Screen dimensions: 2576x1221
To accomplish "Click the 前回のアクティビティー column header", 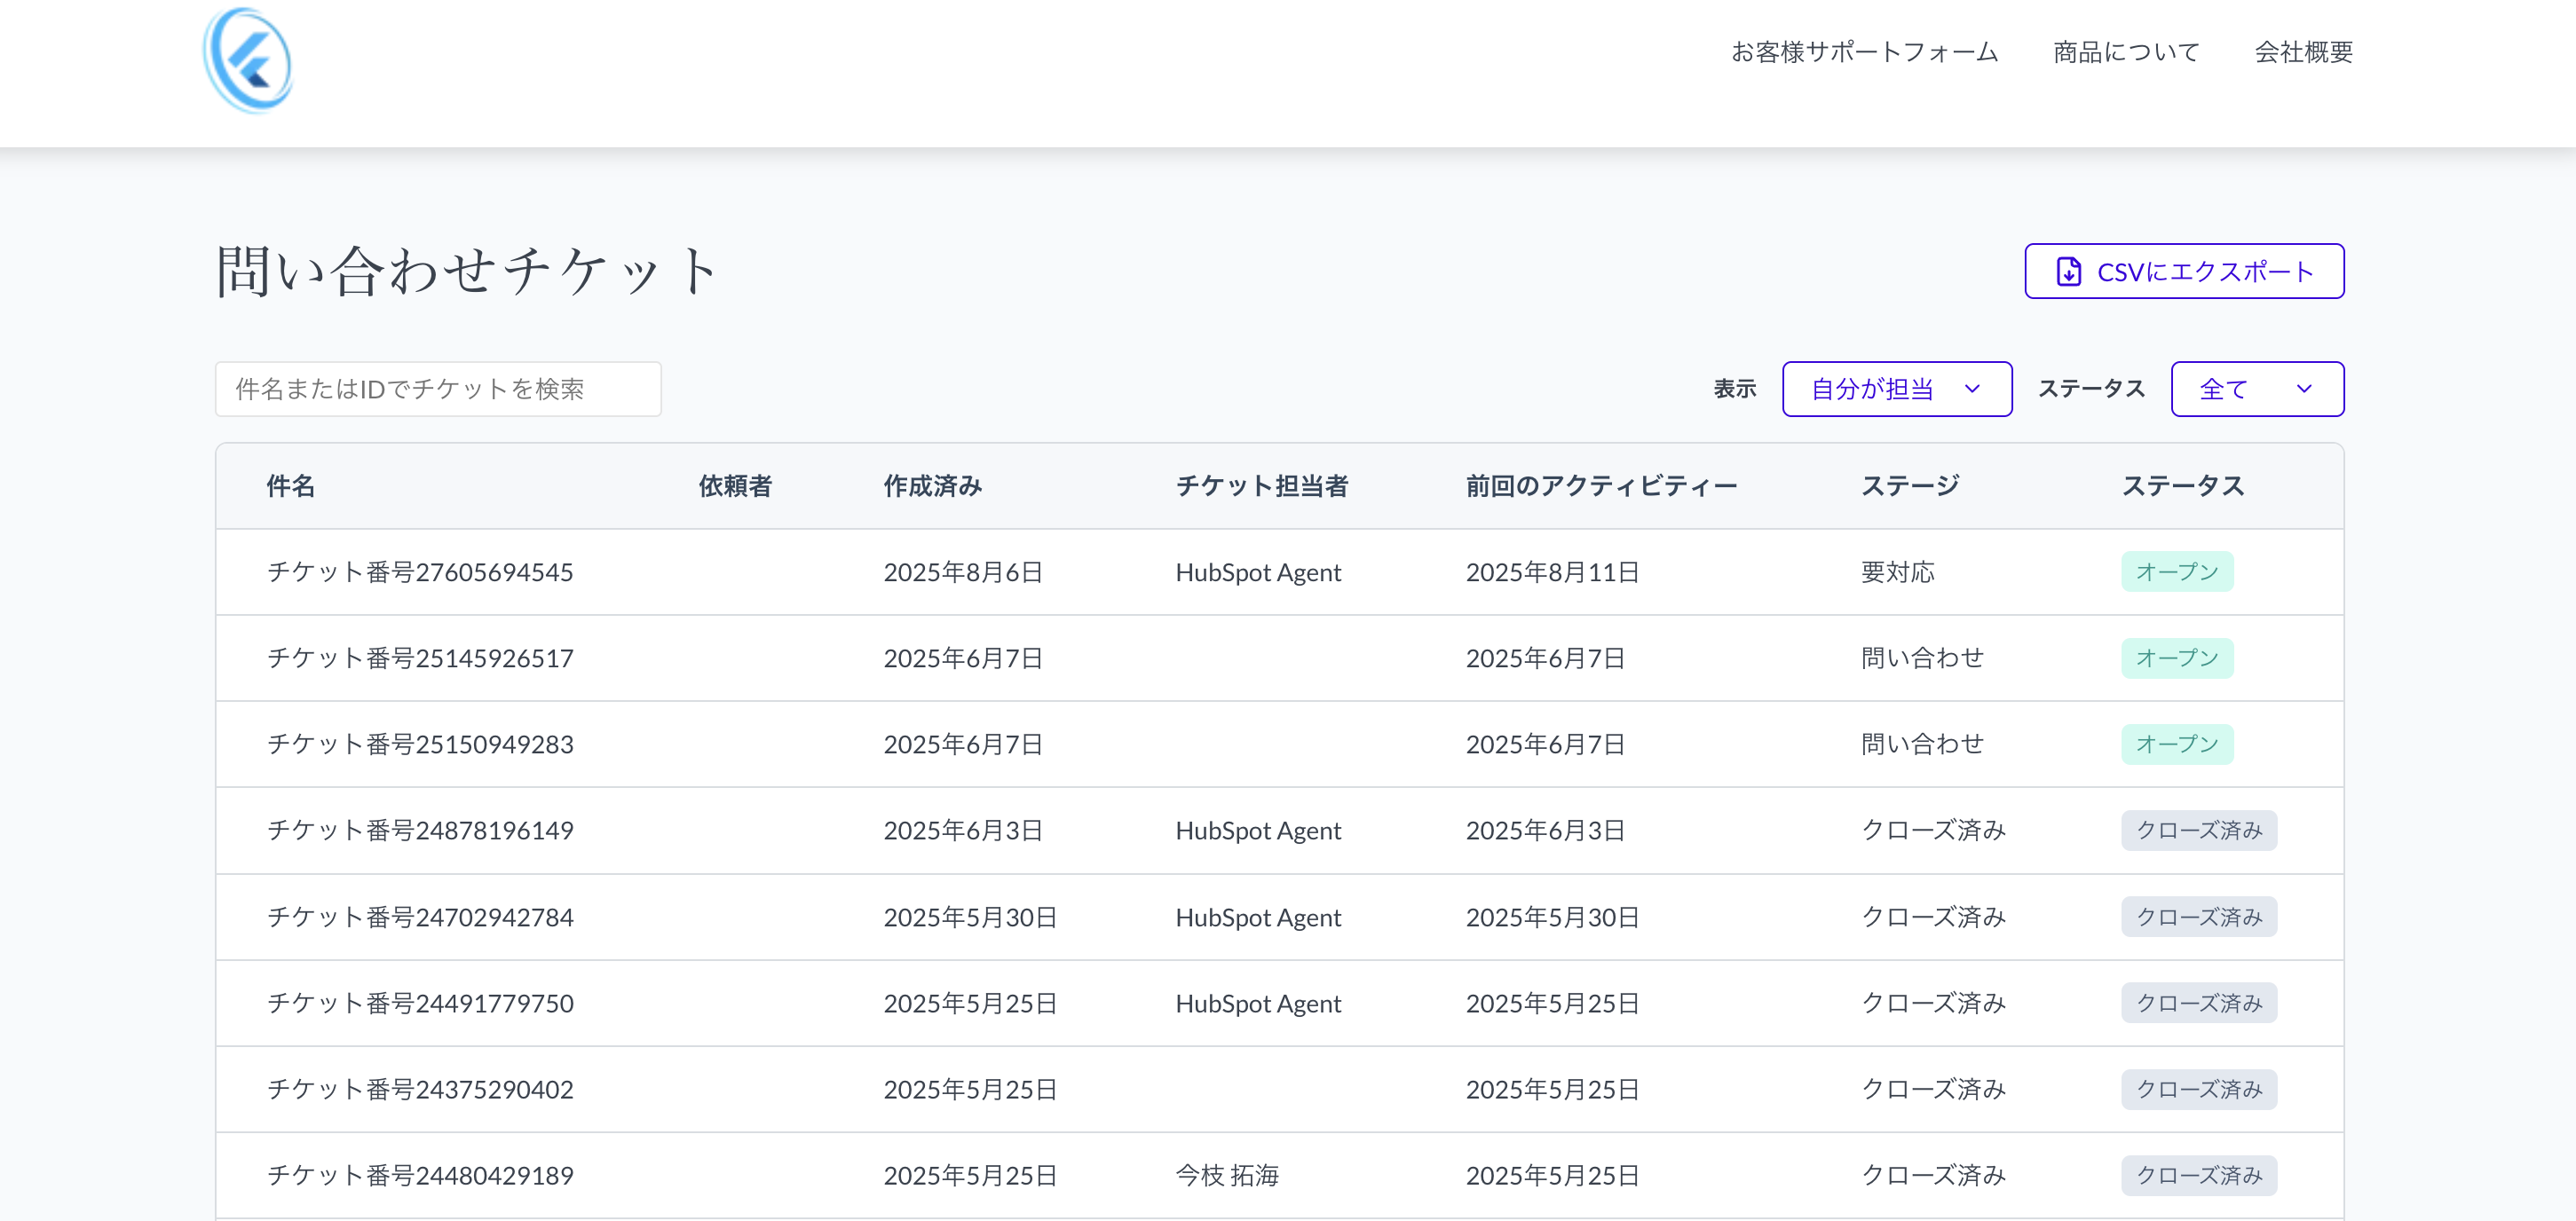I will pyautogui.click(x=1601, y=486).
